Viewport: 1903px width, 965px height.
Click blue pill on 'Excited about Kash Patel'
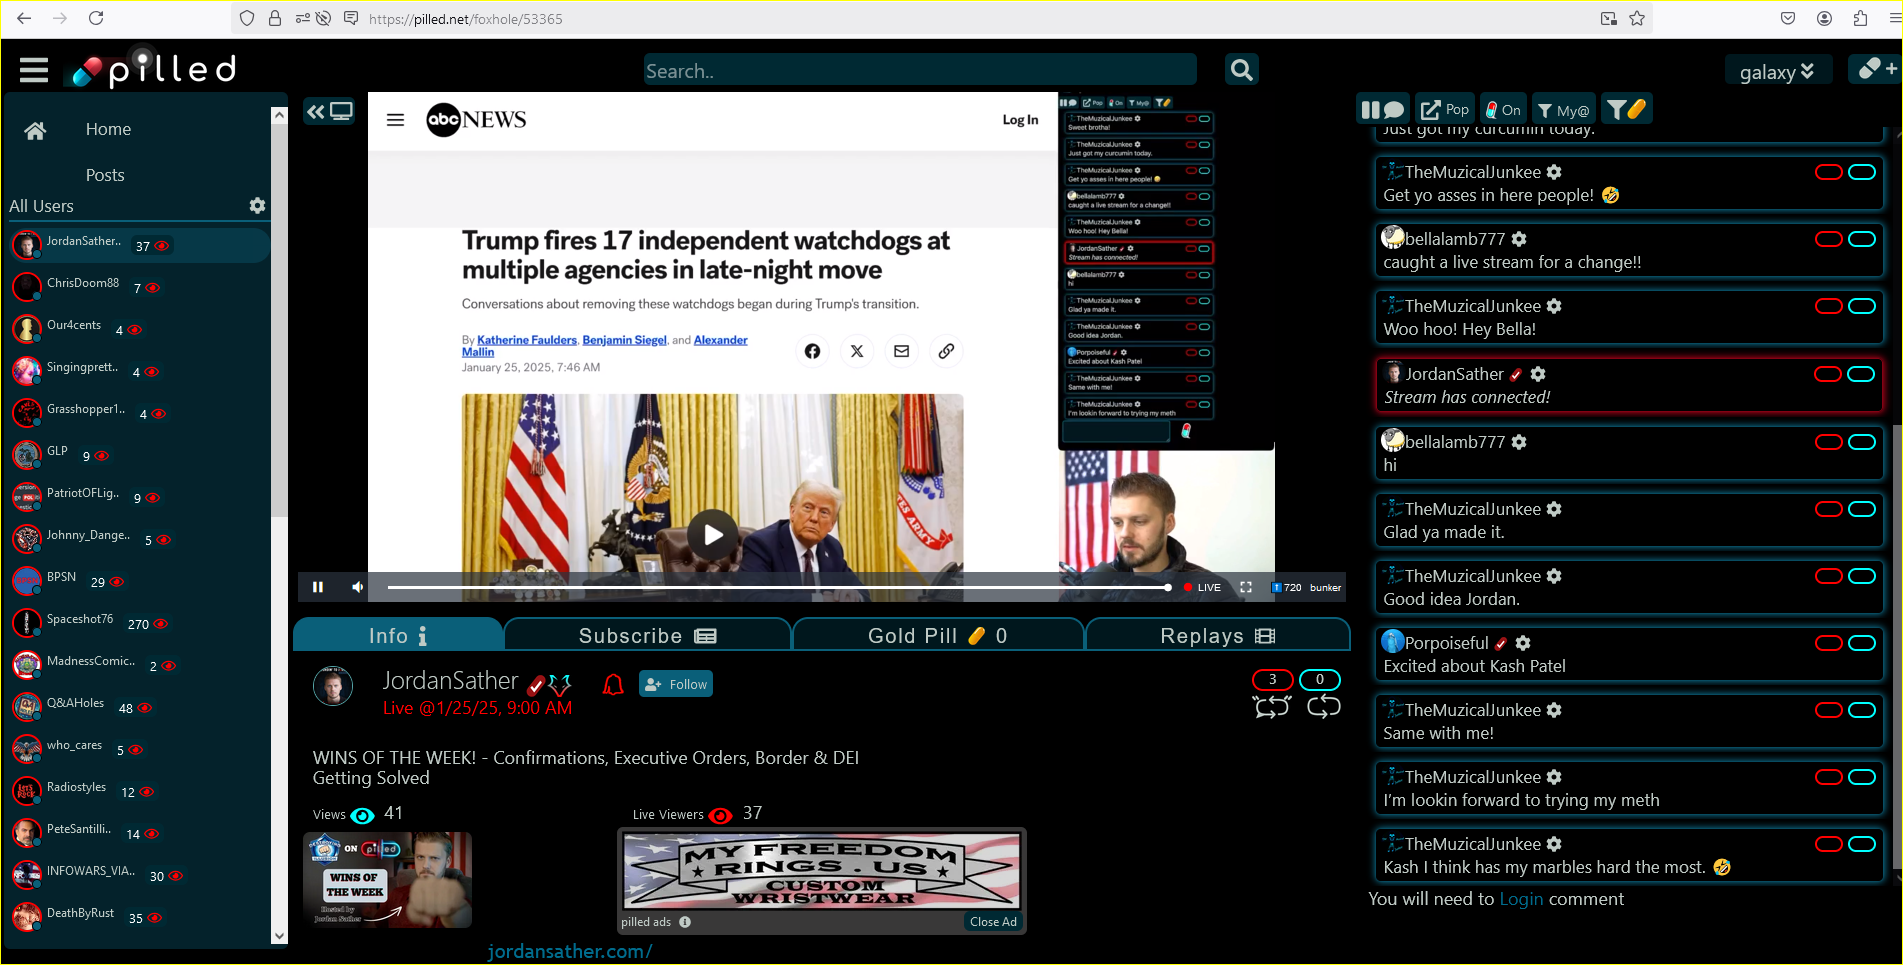tap(1862, 643)
